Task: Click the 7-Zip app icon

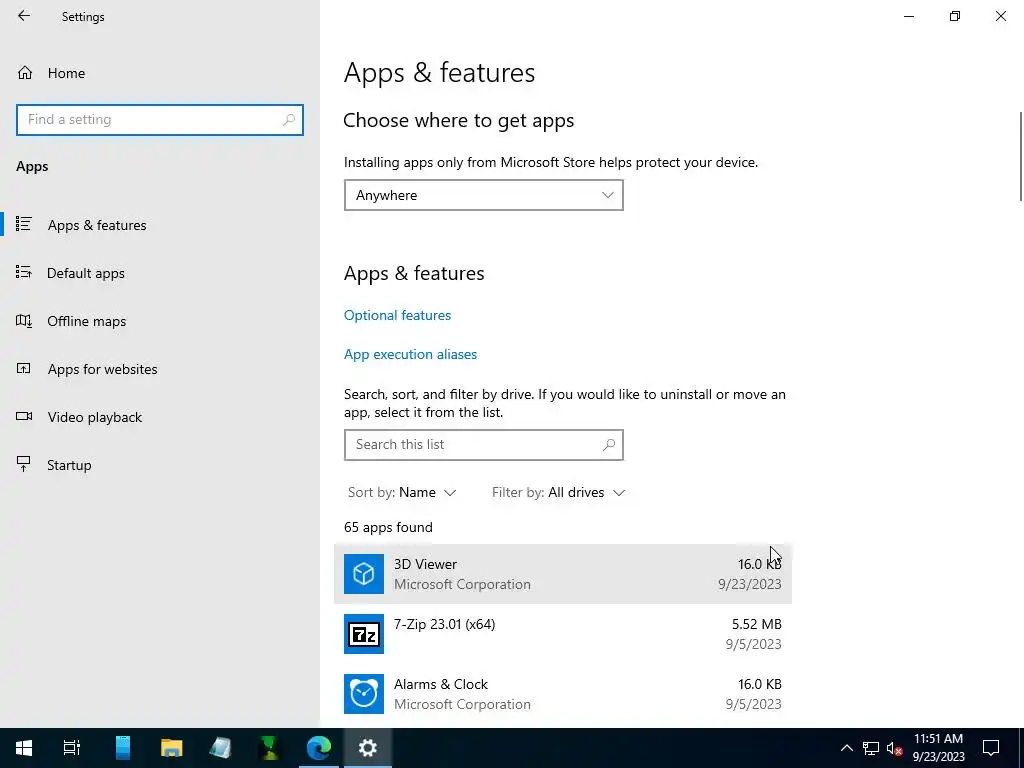Action: pyautogui.click(x=364, y=634)
